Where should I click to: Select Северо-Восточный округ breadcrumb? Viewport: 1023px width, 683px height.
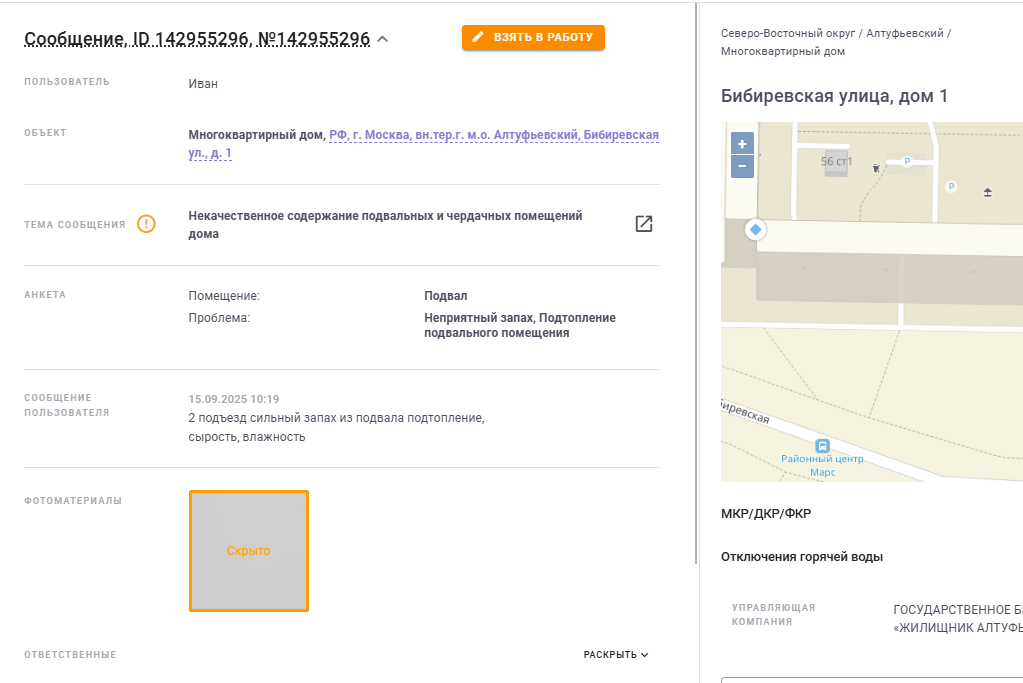coord(787,33)
